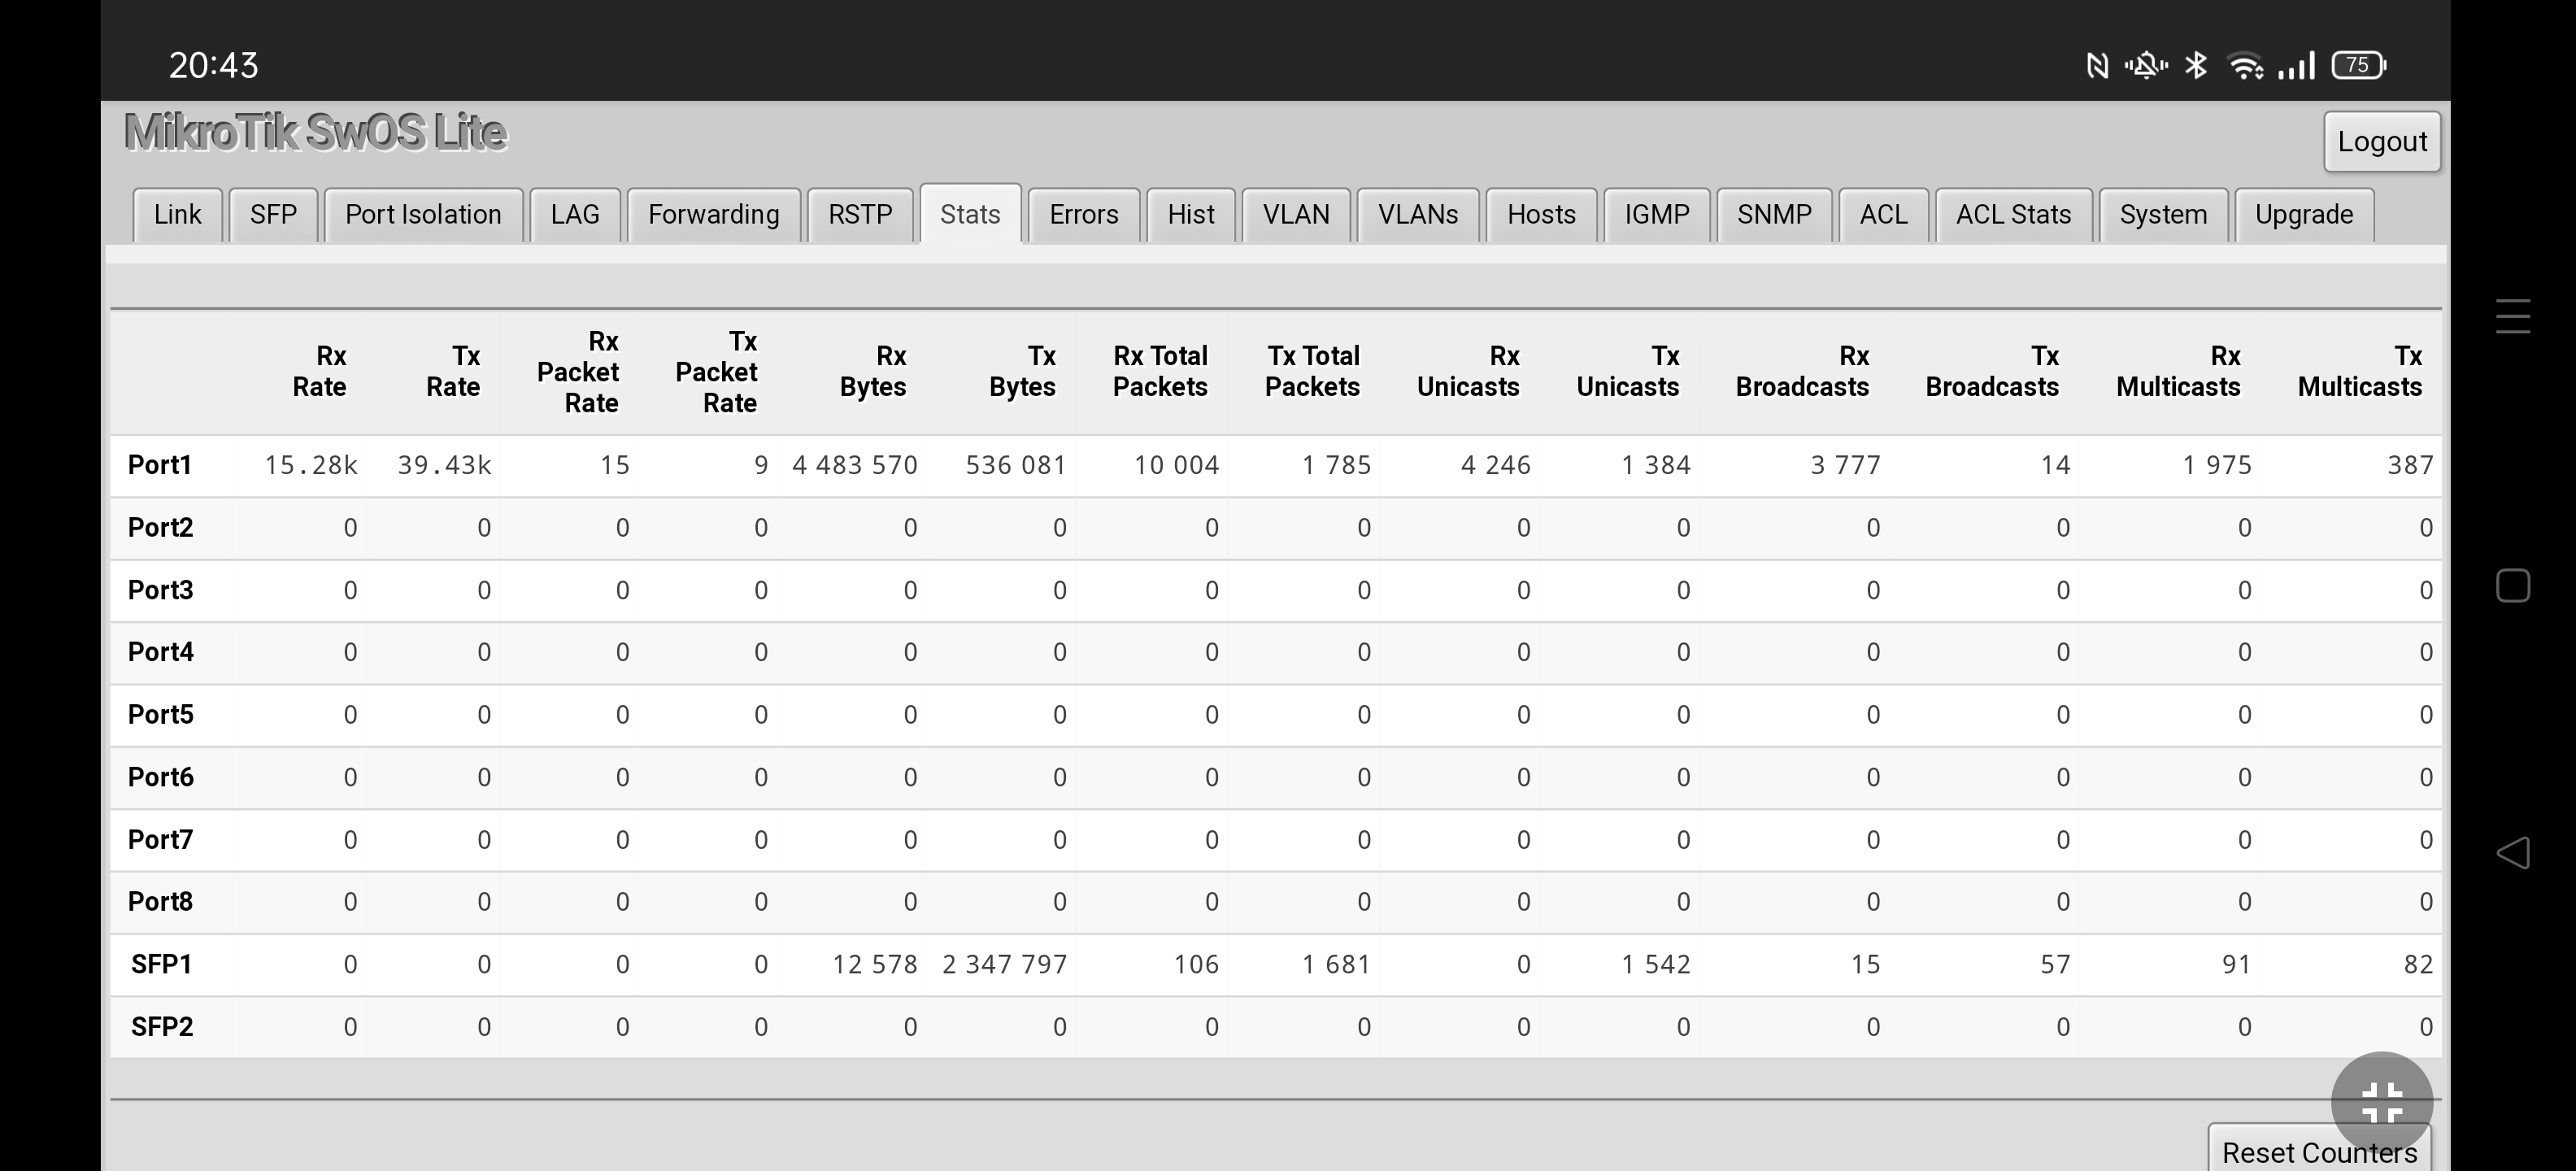Go to the VLANs tab

[x=1417, y=215]
